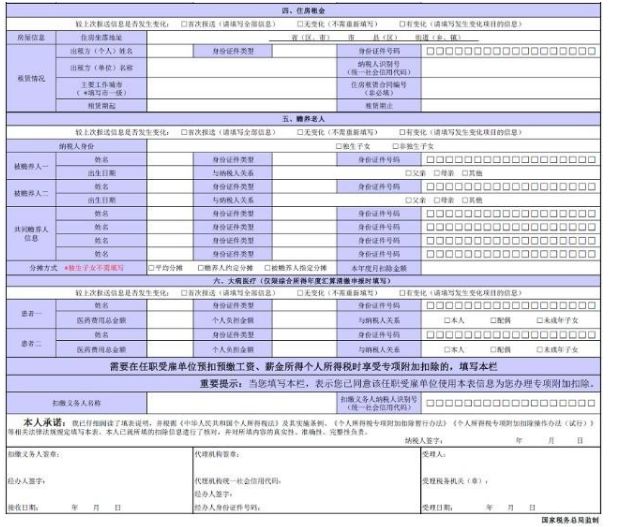Tick 赡养人约定分摊 option
The image size is (618, 527).
pyautogui.click(x=198, y=267)
